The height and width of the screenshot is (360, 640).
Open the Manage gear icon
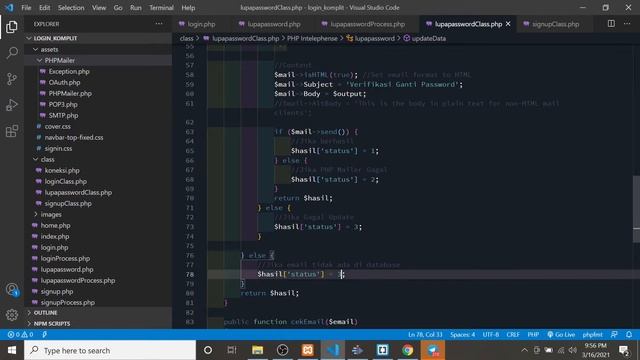(12, 315)
